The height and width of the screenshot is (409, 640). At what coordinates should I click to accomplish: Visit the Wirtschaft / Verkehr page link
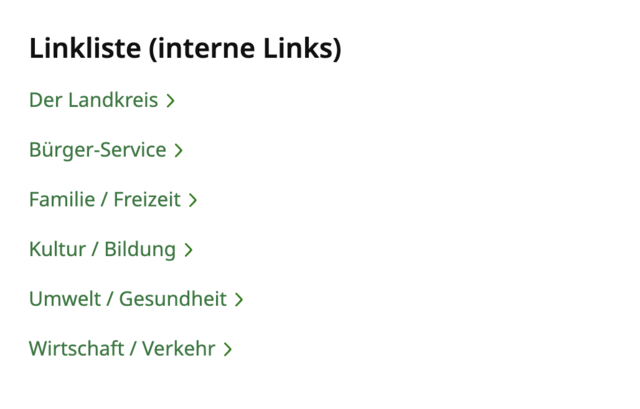131,349
